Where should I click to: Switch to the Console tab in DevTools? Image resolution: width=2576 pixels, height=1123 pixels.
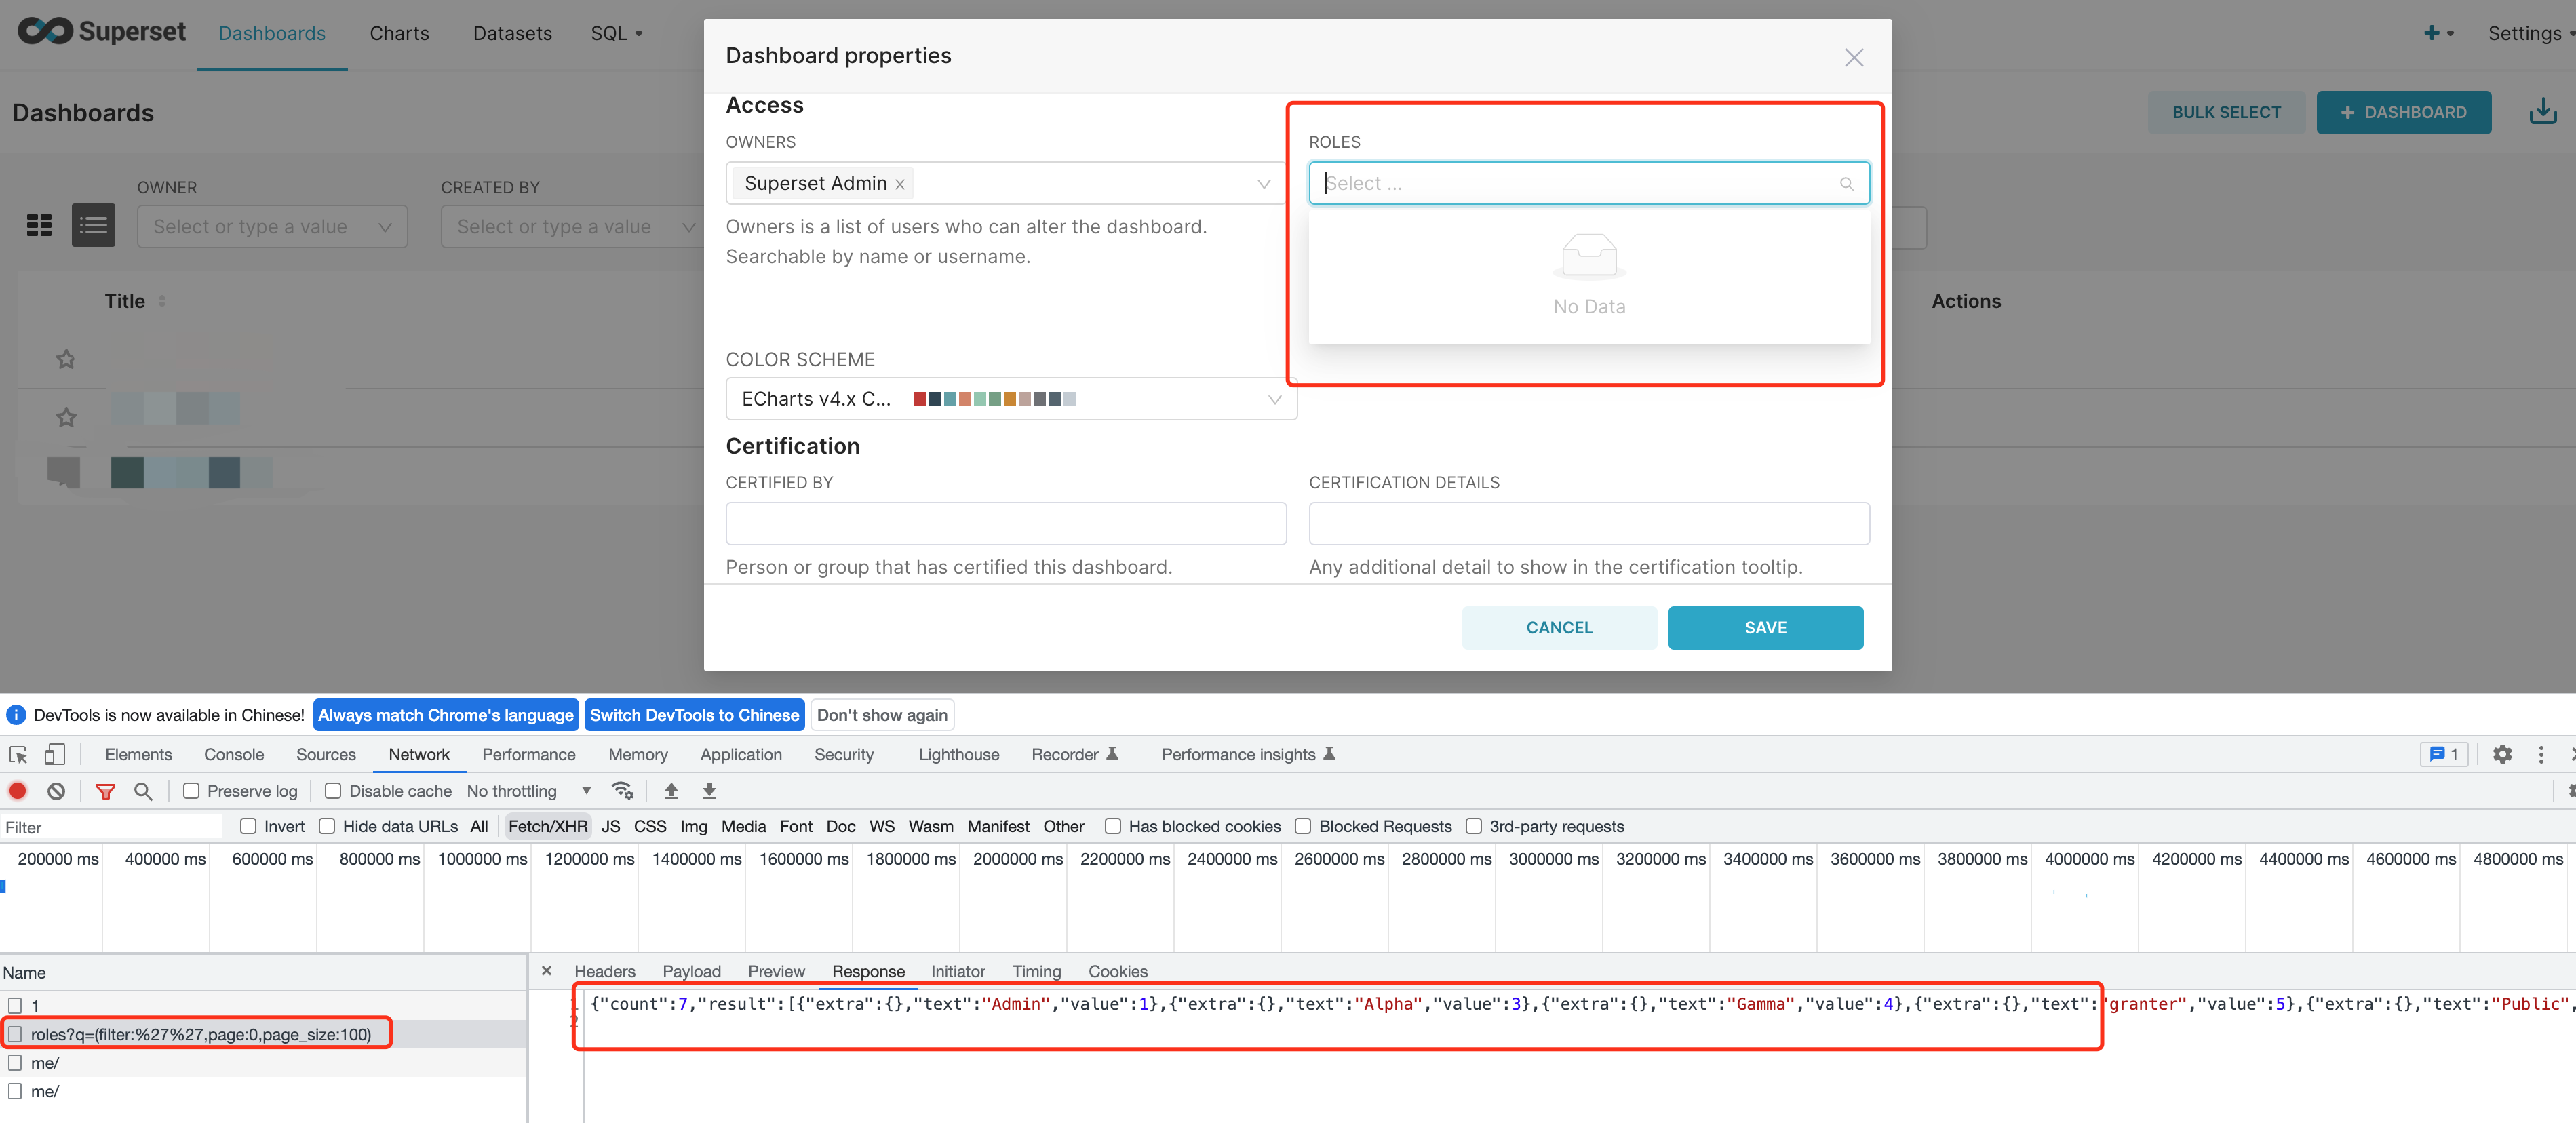tap(233, 754)
